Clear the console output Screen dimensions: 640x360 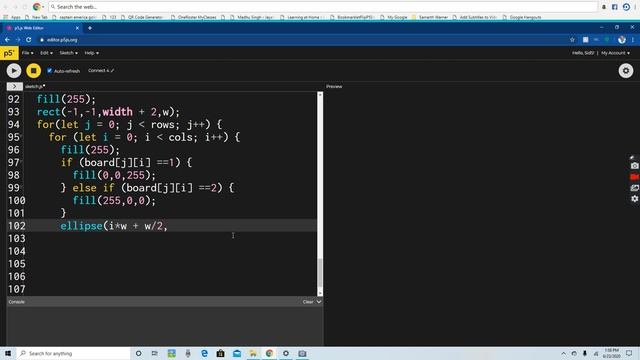coord(308,302)
